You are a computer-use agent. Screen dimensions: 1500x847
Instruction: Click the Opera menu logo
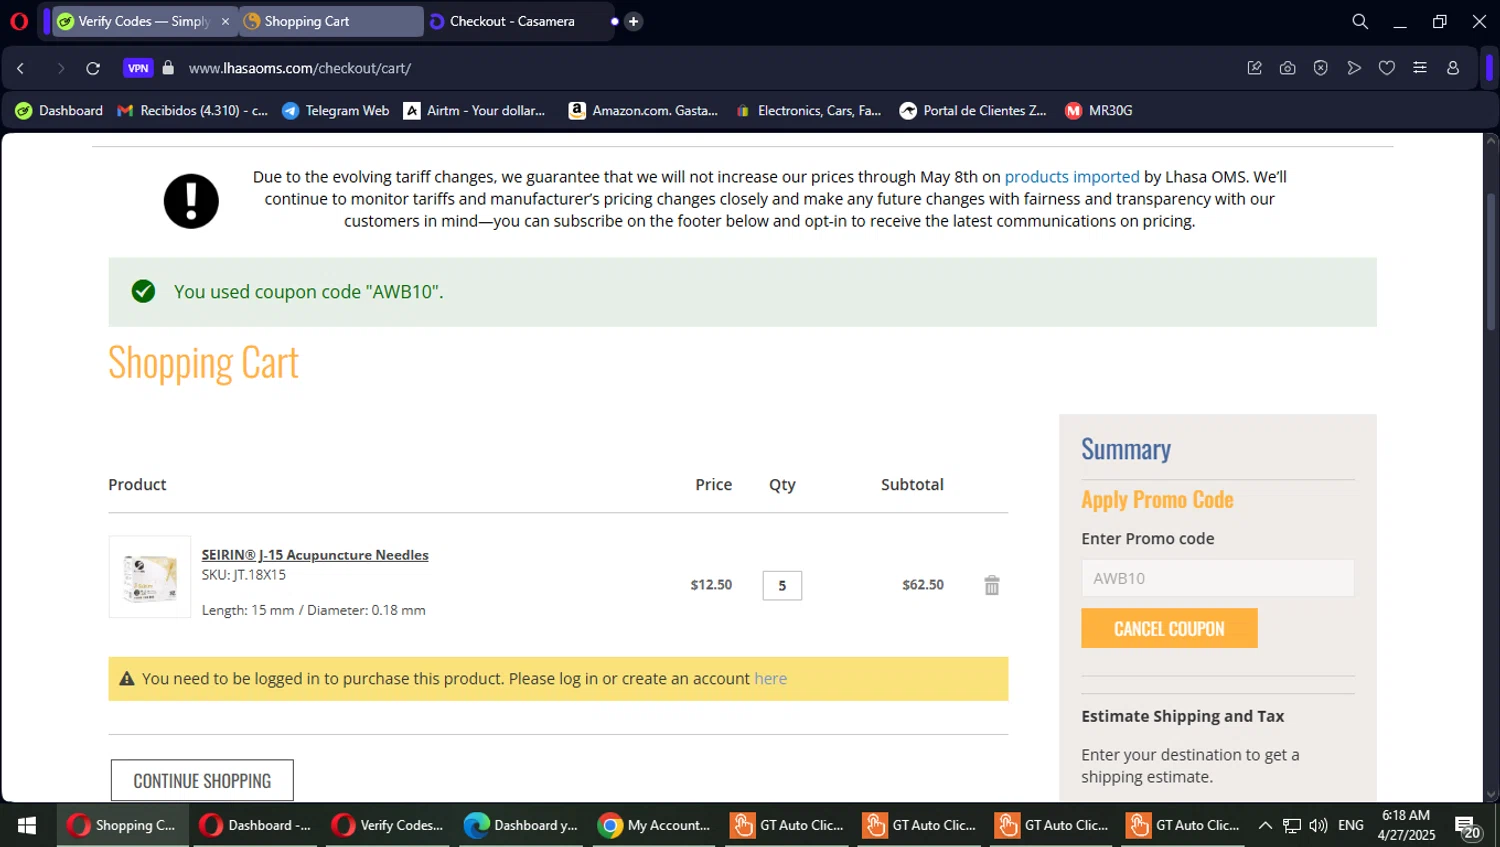(x=19, y=21)
